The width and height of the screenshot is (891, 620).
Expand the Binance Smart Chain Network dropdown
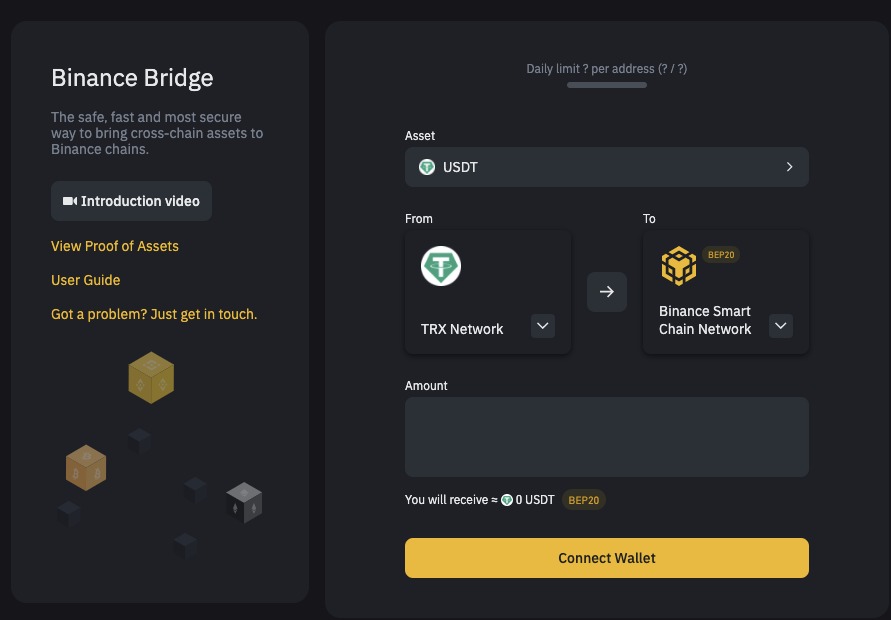[781, 326]
